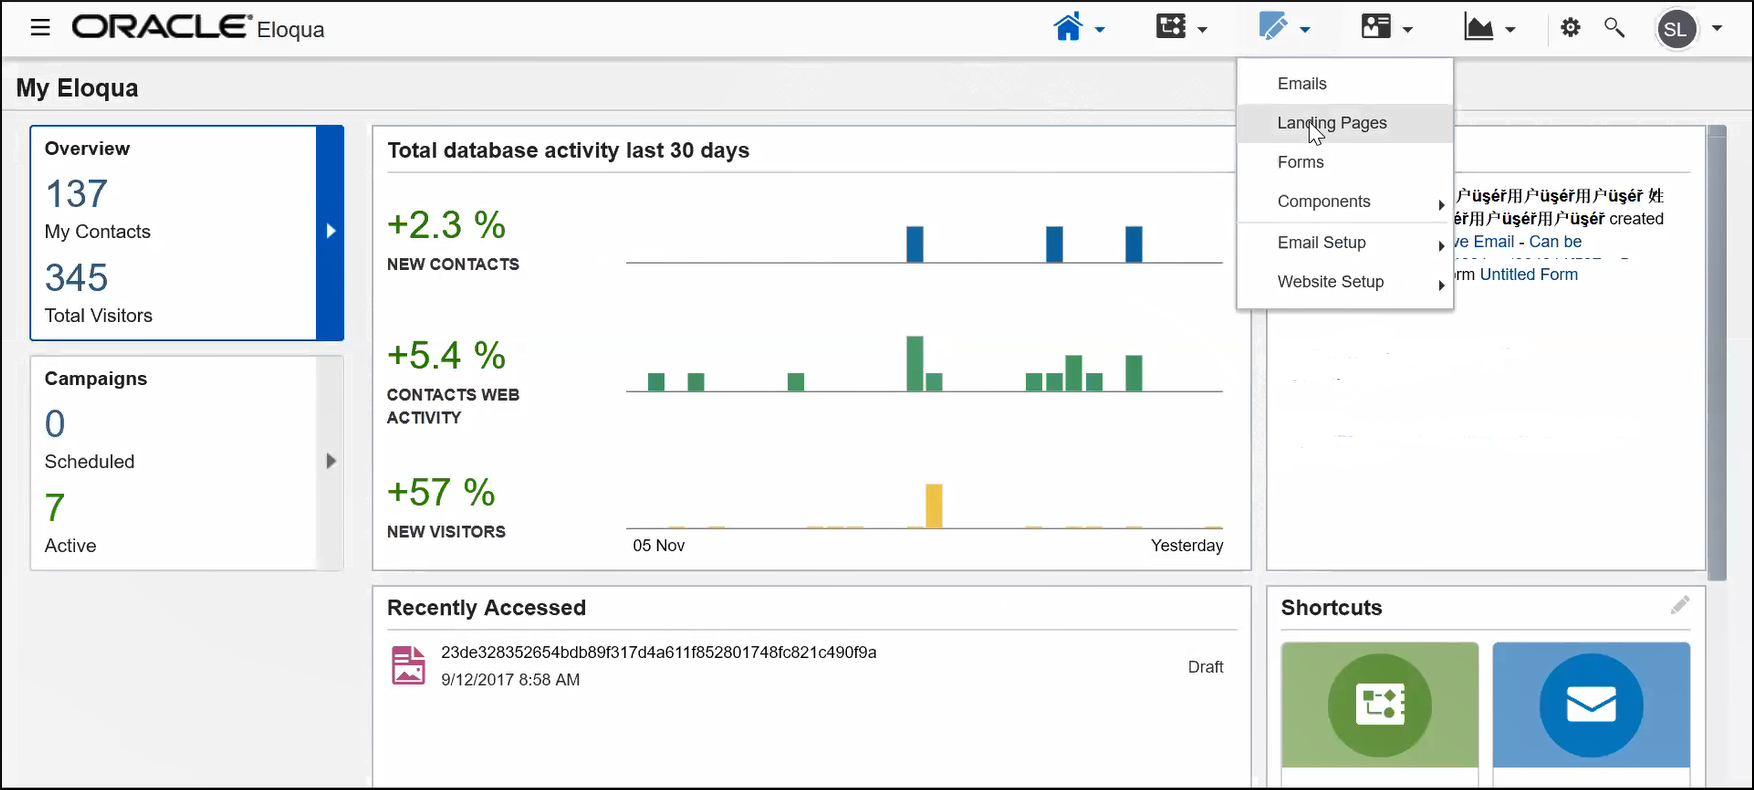The width and height of the screenshot is (1754, 790).
Task: Open the Orchestration campaigns icon
Action: pos(1171,27)
